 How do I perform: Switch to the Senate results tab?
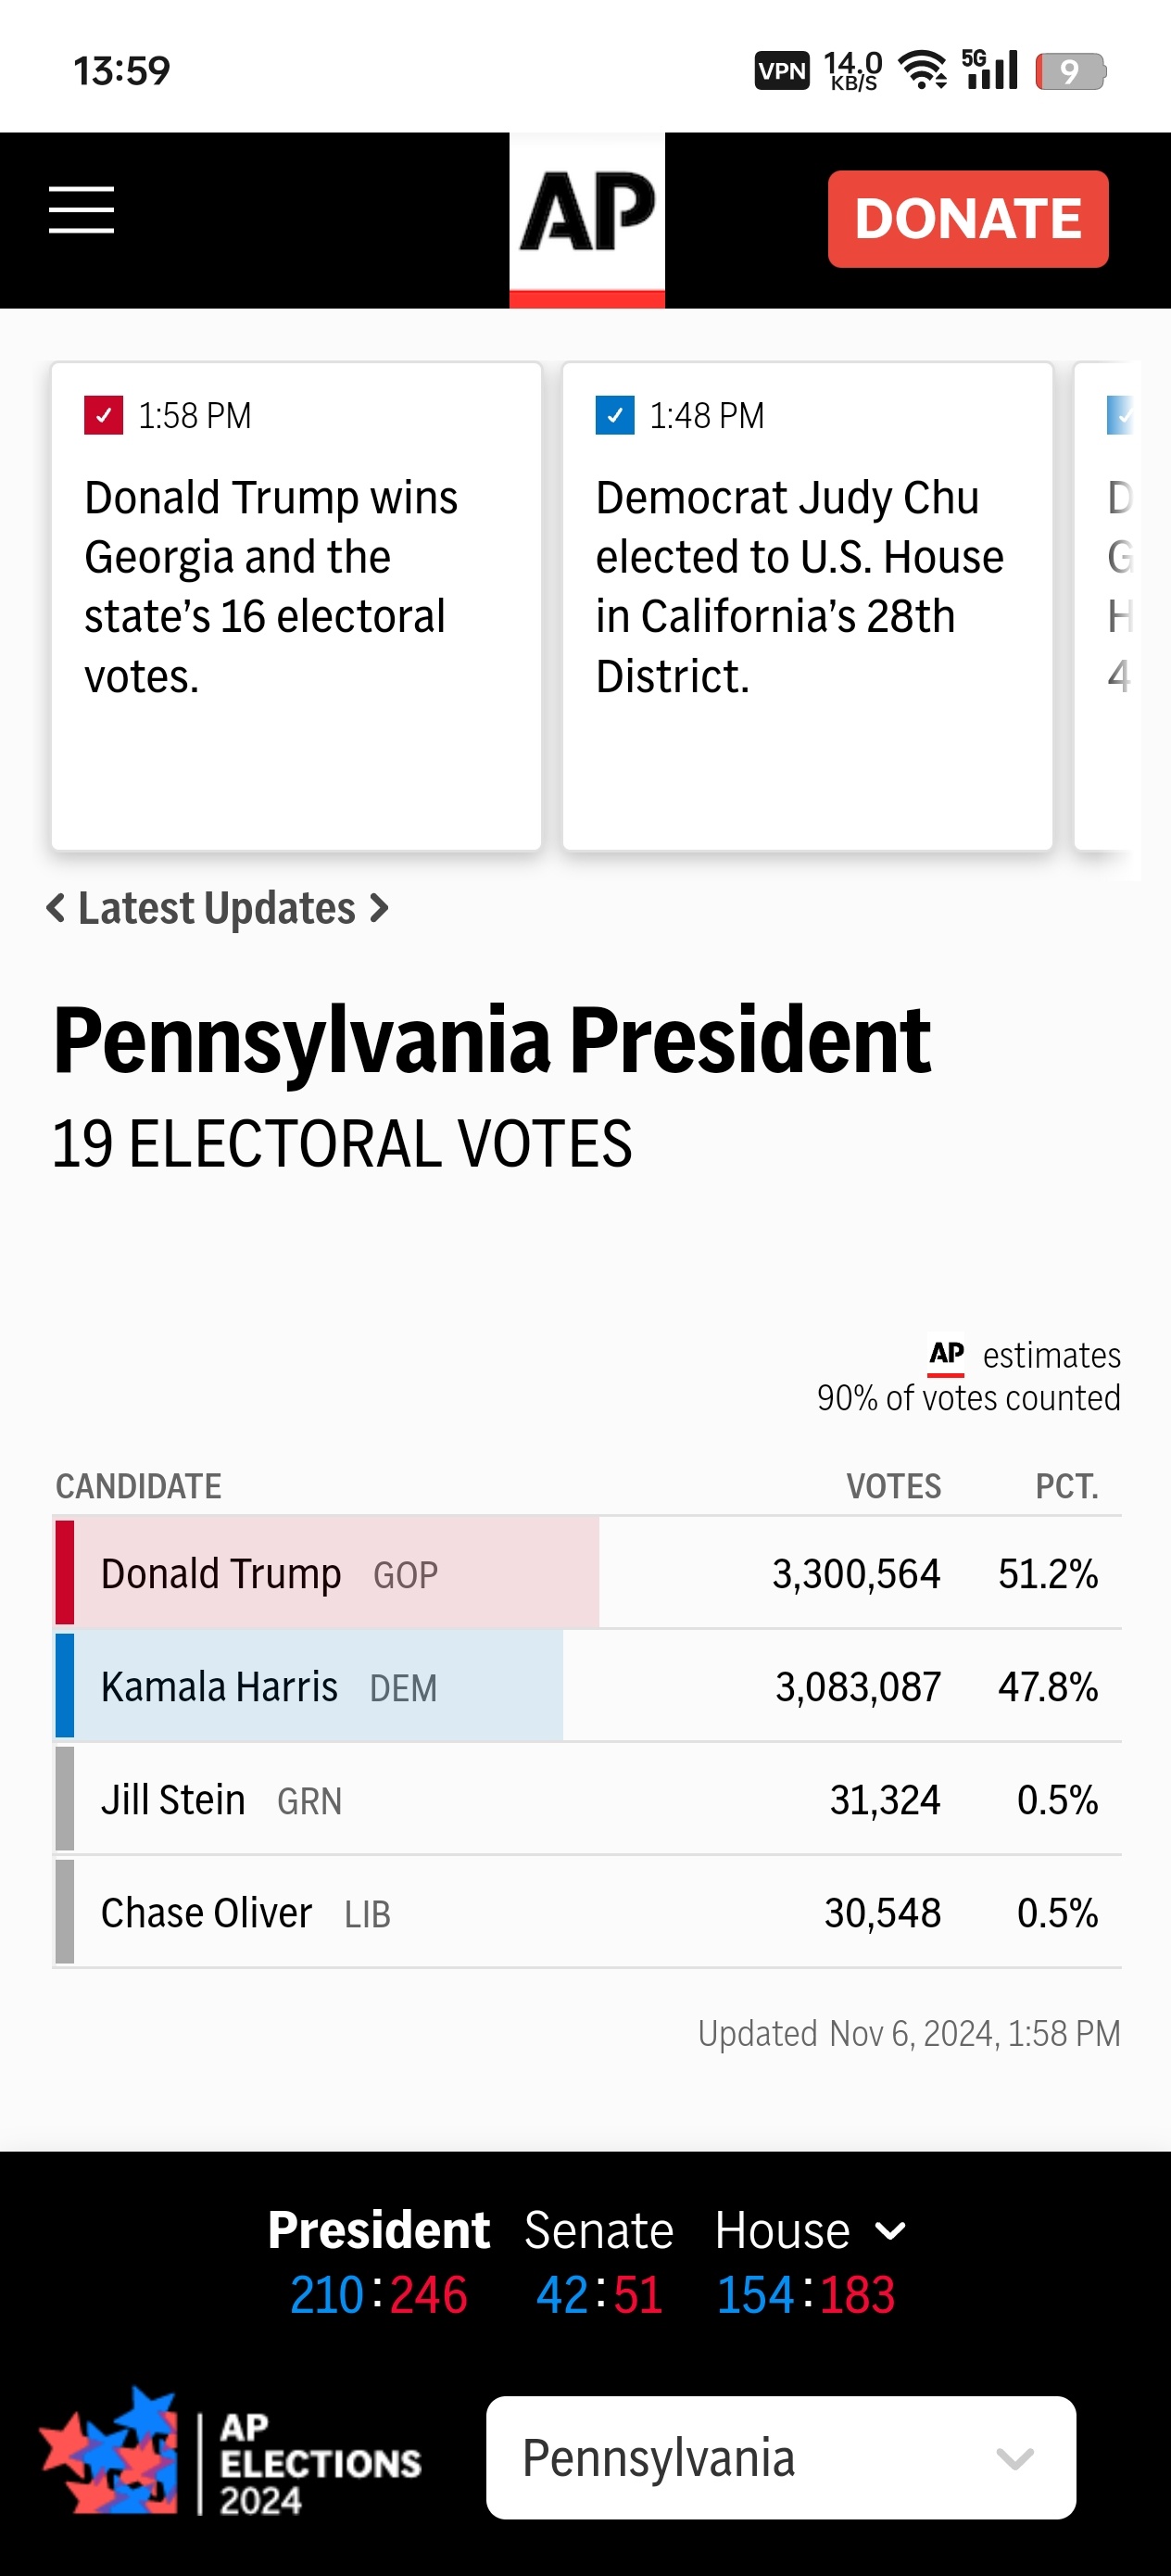point(598,2231)
